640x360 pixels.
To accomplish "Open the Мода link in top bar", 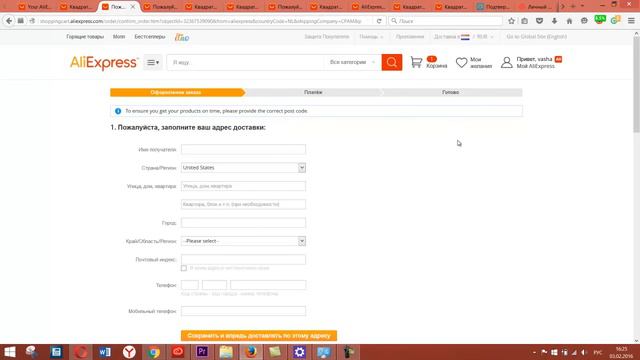I will point(119,37).
